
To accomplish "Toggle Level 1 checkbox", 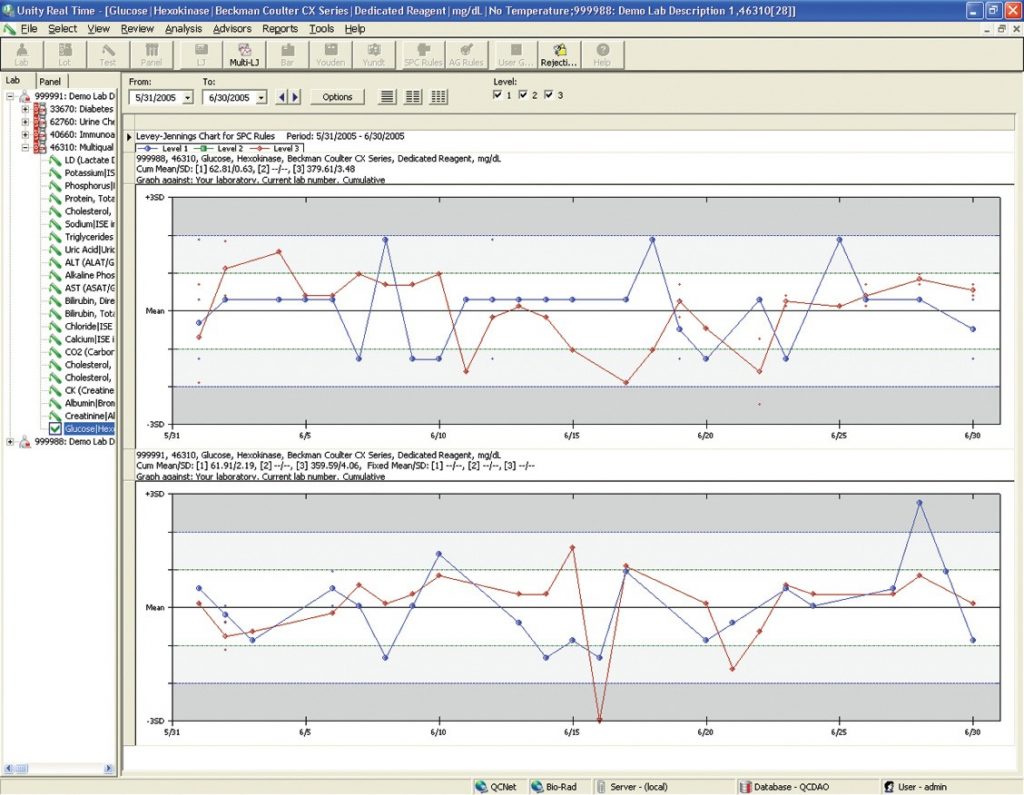I will pyautogui.click(x=498, y=95).
